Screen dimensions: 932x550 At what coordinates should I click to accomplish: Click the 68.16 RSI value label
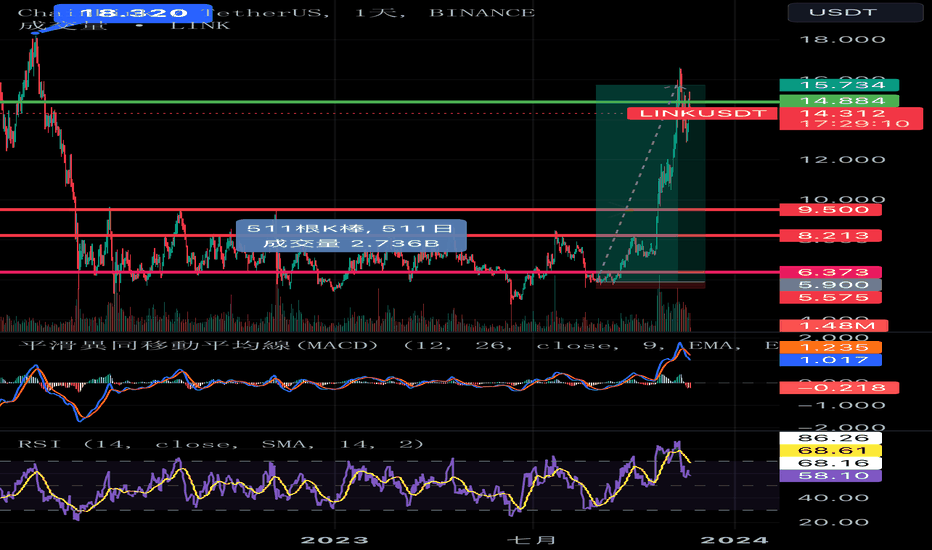tap(830, 463)
